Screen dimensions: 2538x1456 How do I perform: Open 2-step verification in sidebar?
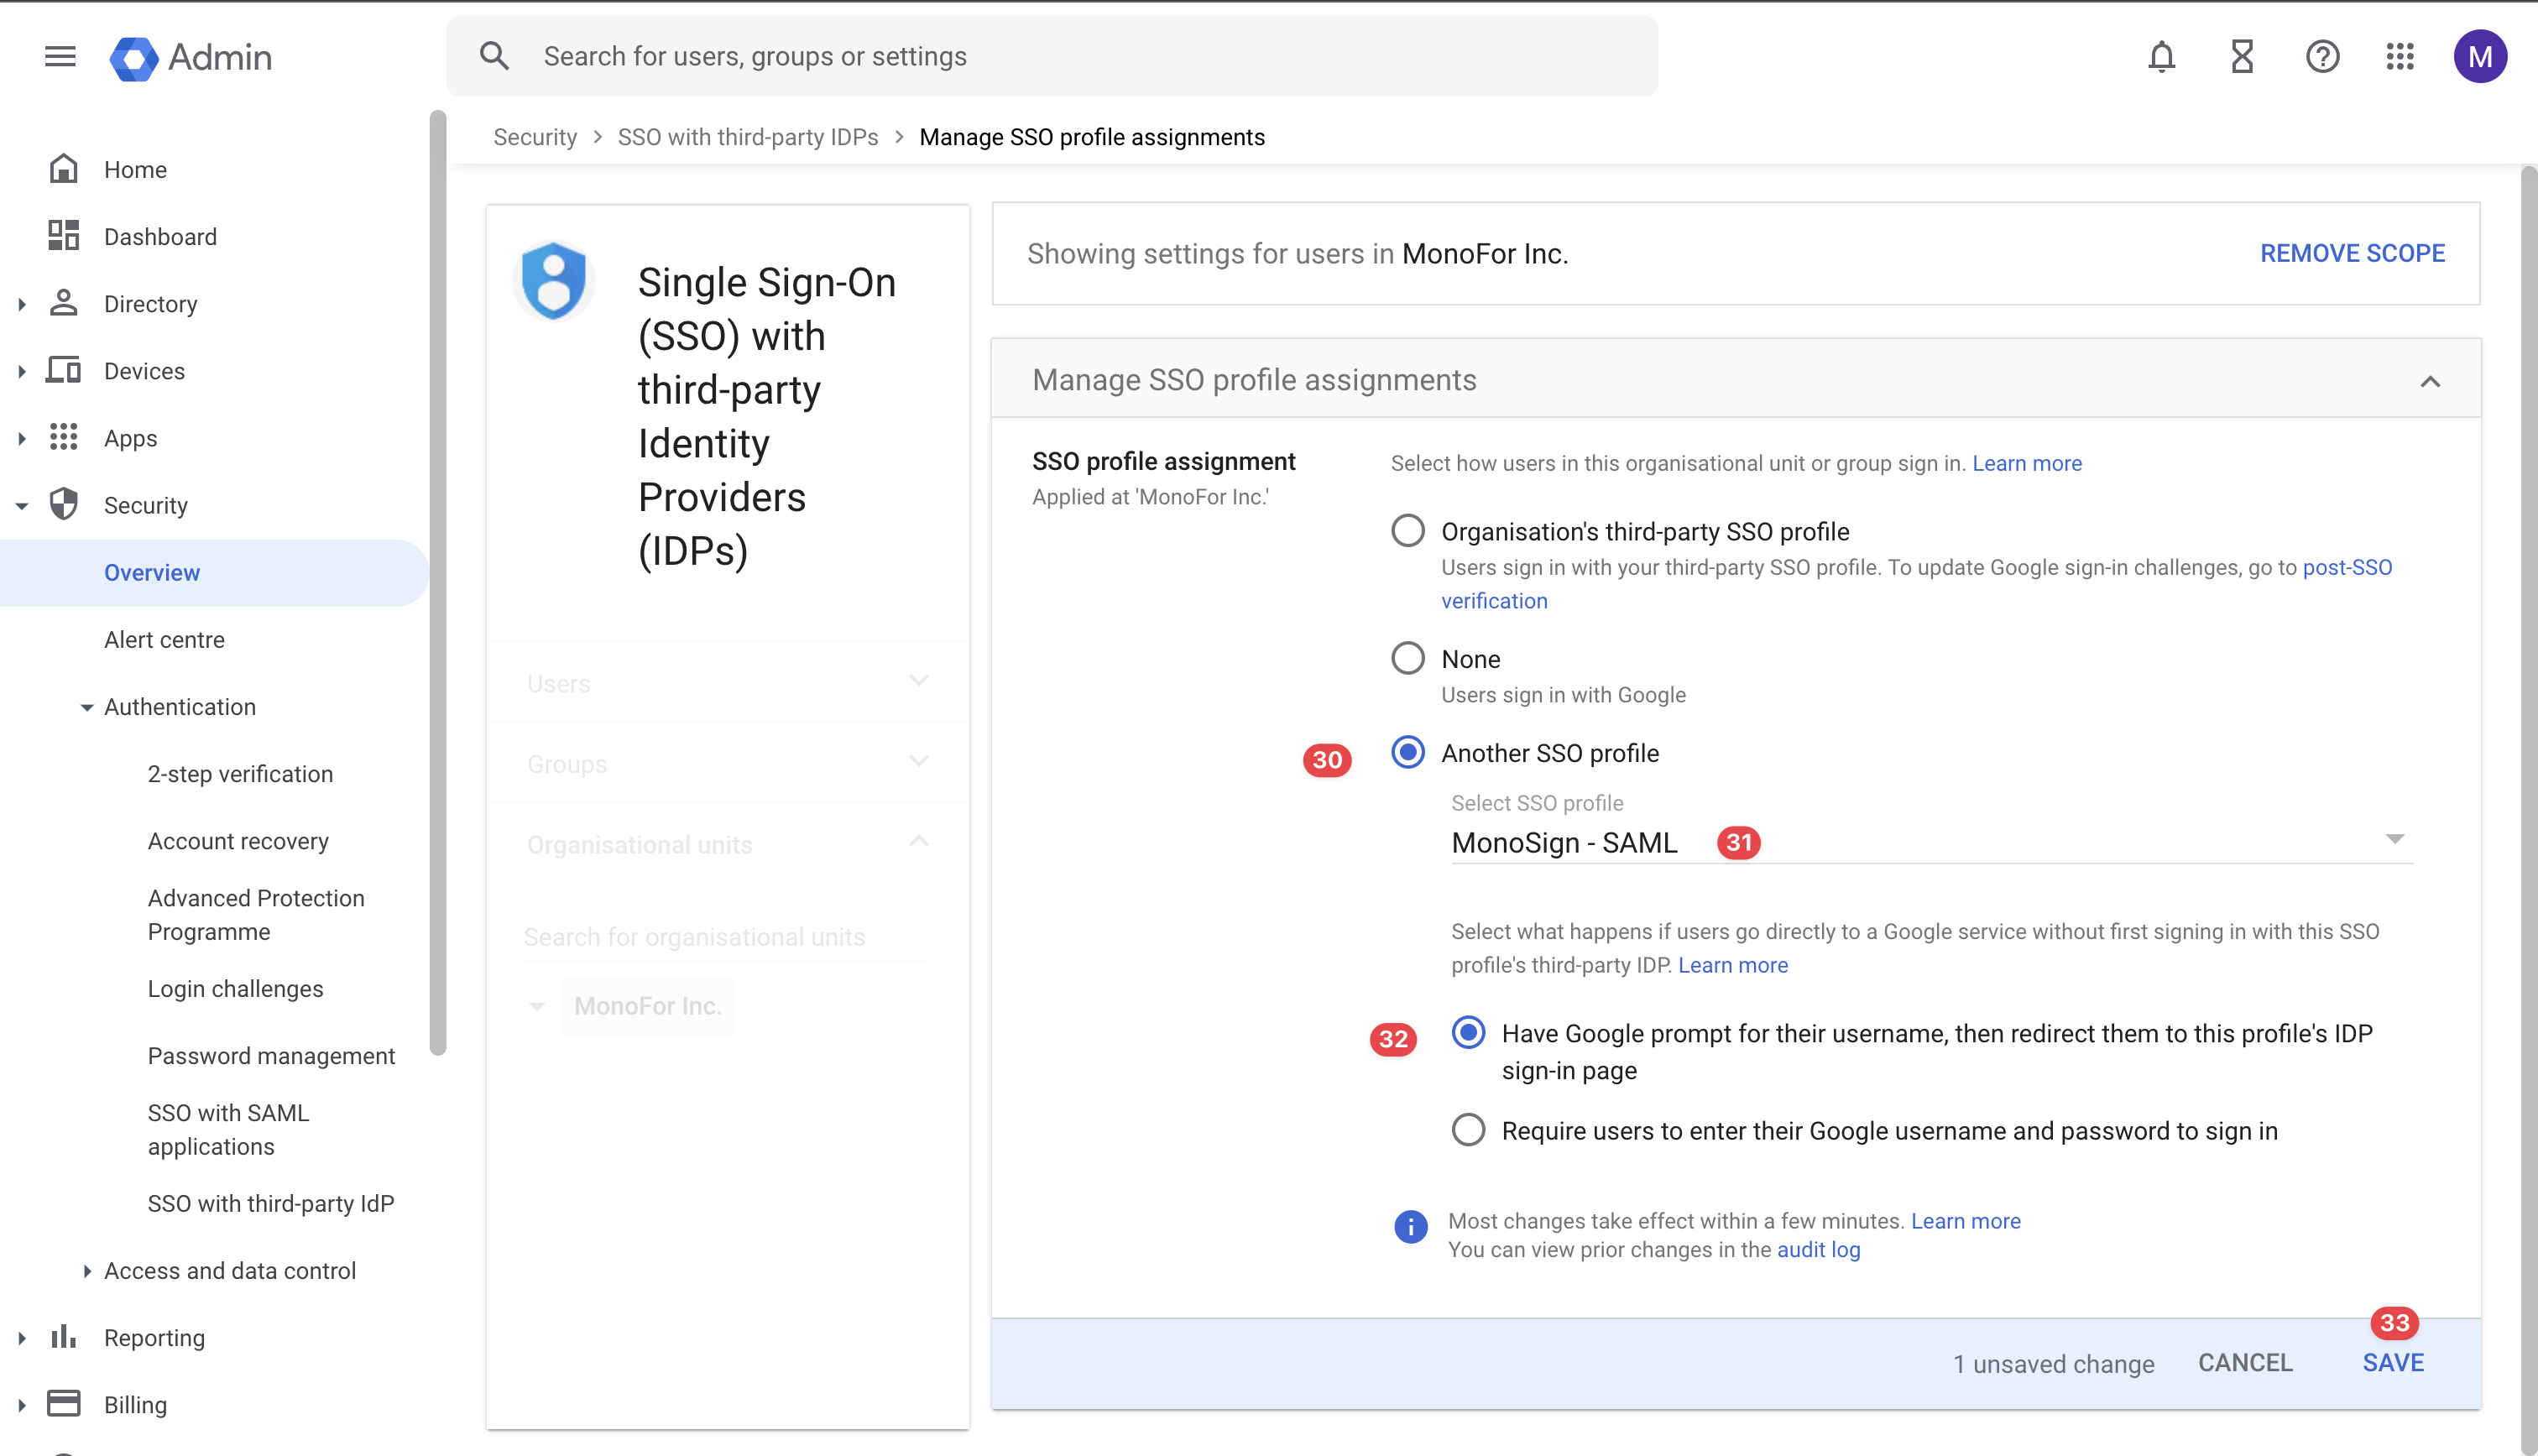pos(240,774)
